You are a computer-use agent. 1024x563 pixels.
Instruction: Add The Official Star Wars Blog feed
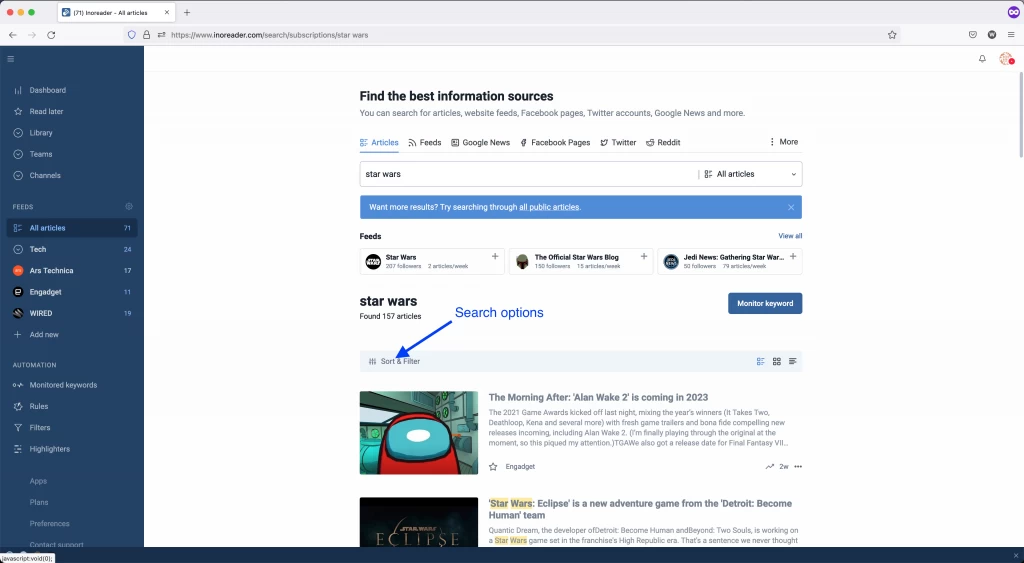click(644, 257)
